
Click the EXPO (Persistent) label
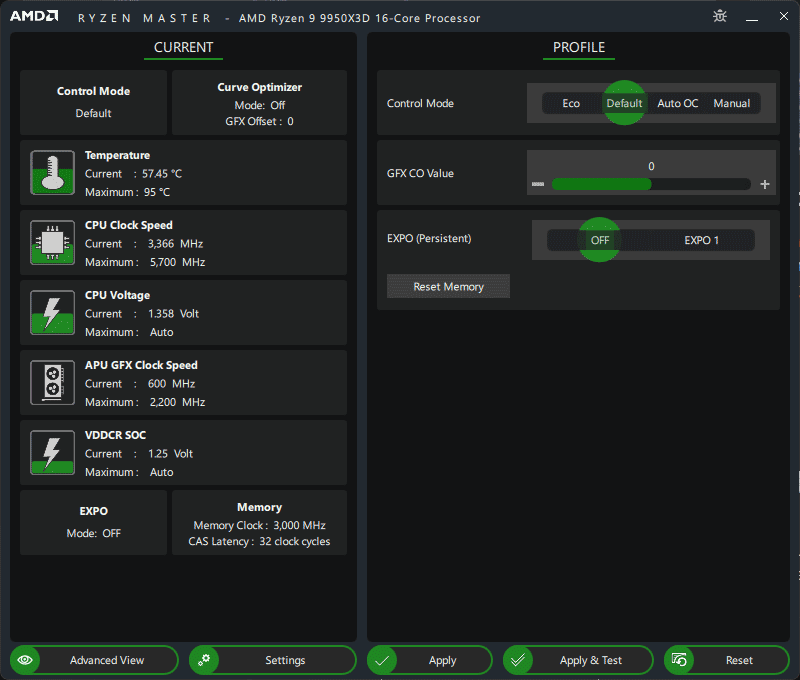click(x=429, y=238)
